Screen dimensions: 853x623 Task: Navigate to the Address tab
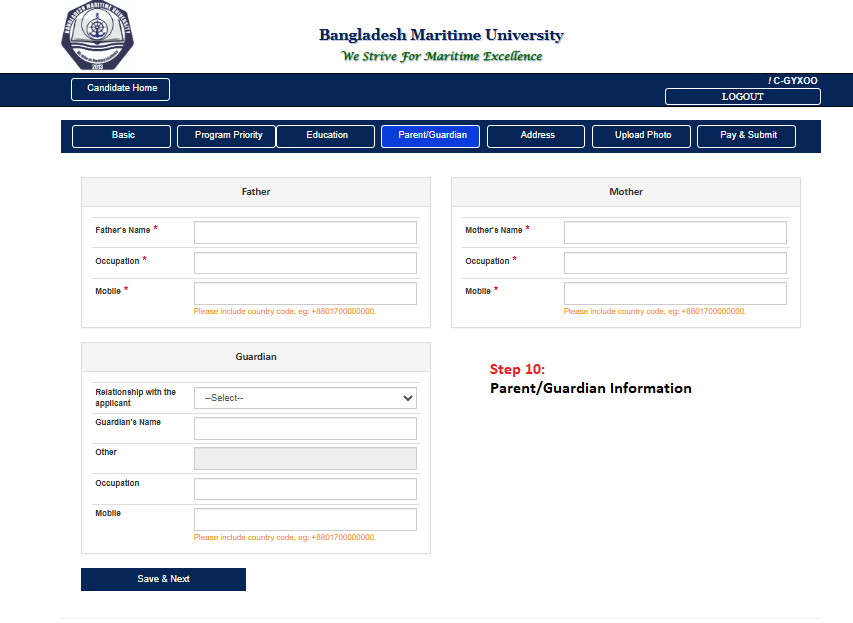click(536, 136)
